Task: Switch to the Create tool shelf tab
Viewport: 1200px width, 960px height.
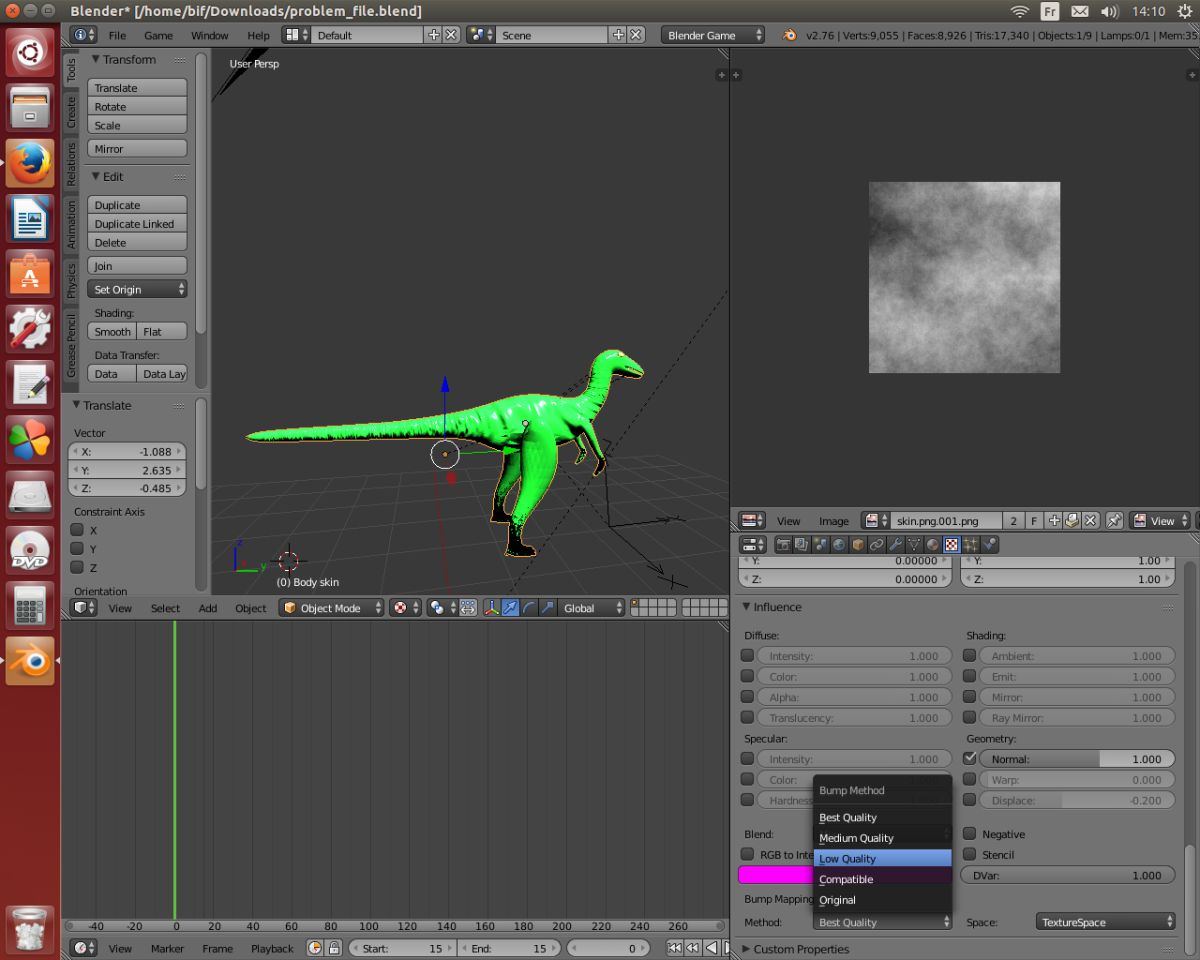Action: tap(71, 112)
